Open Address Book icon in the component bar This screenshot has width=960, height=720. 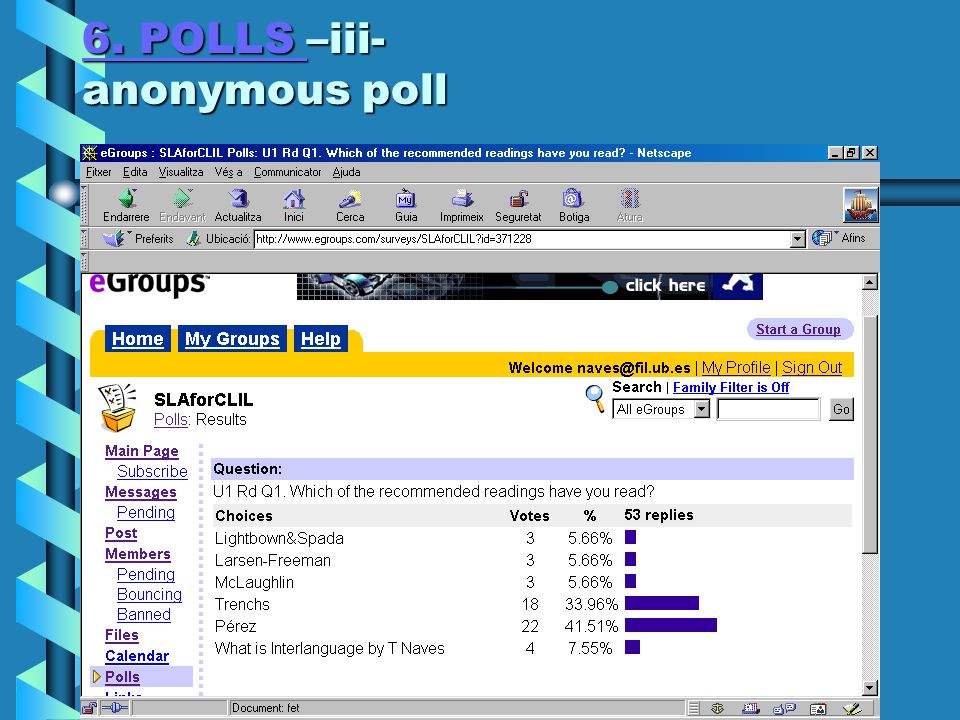[818, 709]
